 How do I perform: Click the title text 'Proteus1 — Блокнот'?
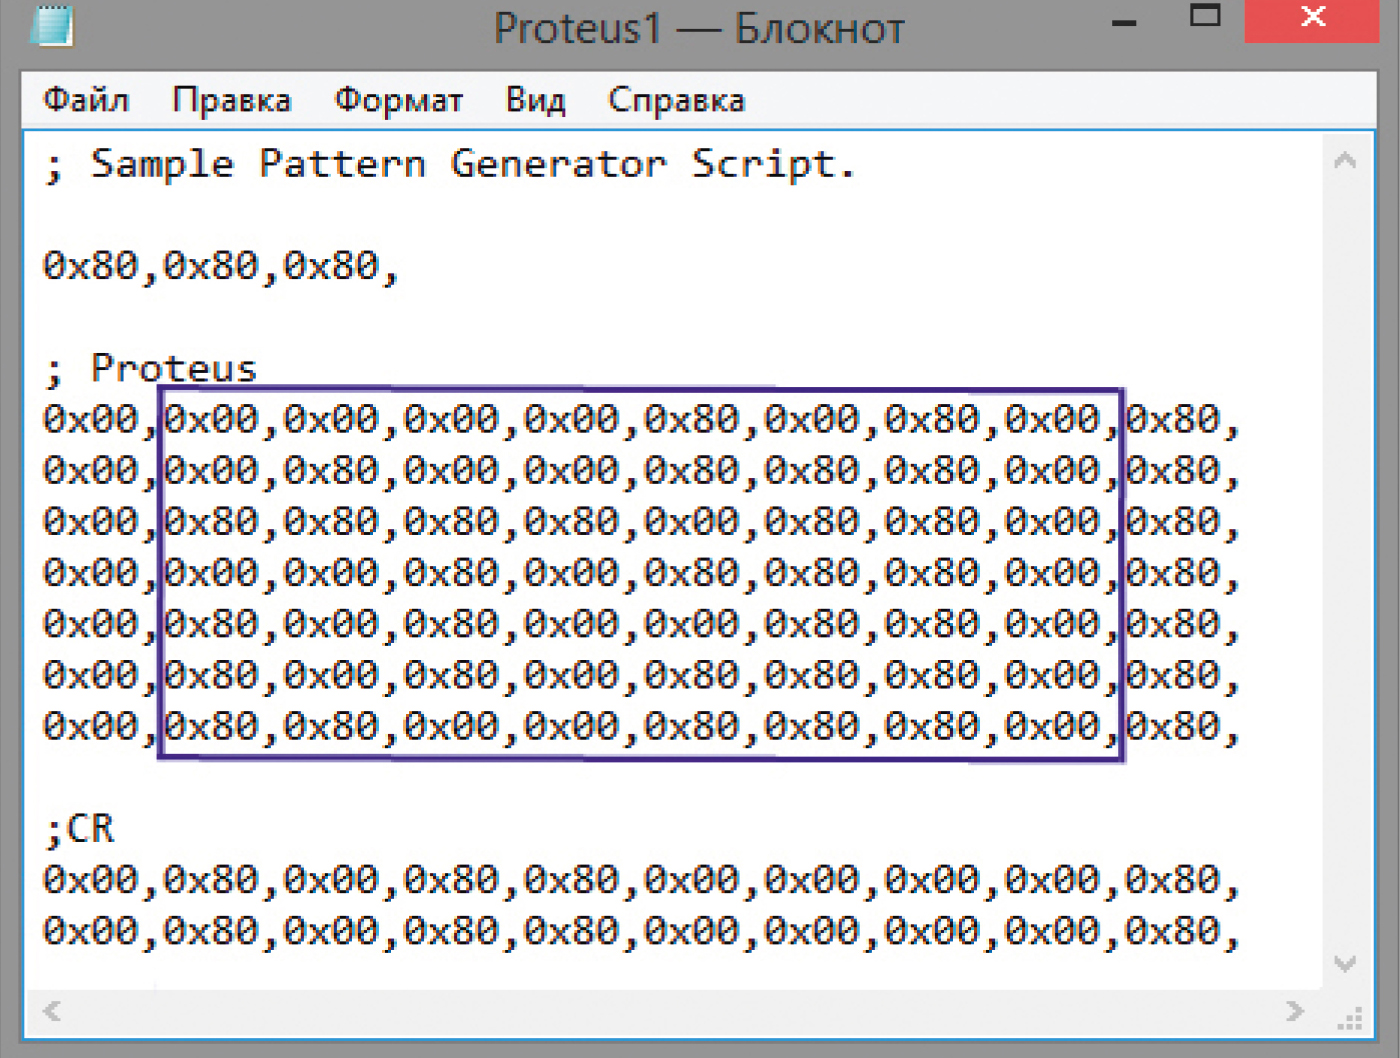699,28
